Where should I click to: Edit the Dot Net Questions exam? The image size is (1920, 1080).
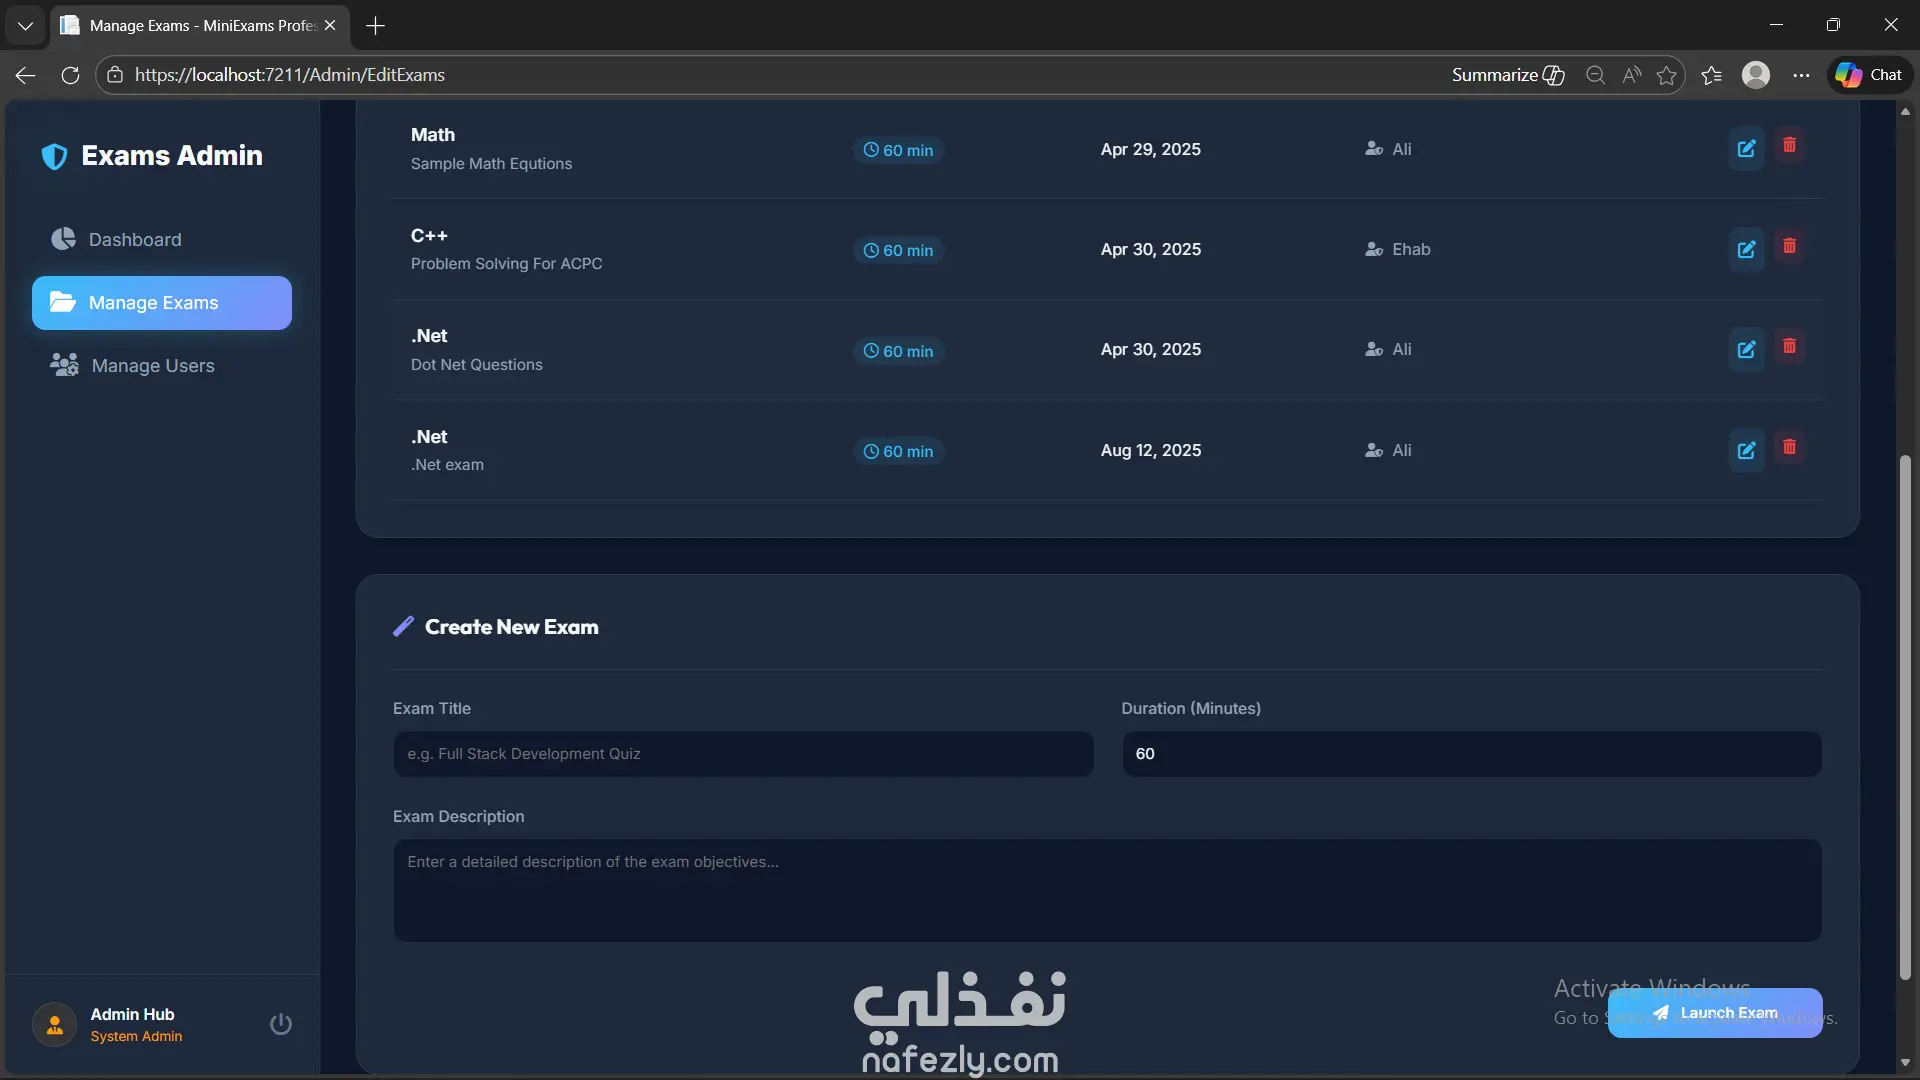(1746, 350)
